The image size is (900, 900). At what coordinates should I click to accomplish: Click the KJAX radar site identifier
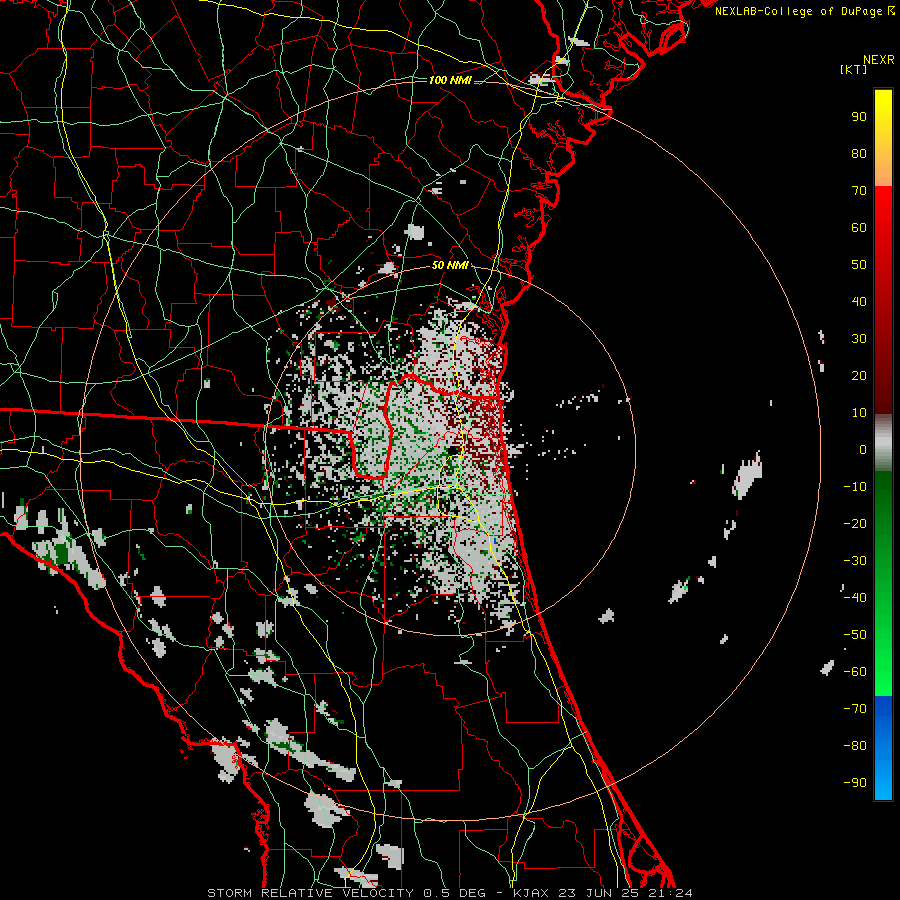[532, 893]
